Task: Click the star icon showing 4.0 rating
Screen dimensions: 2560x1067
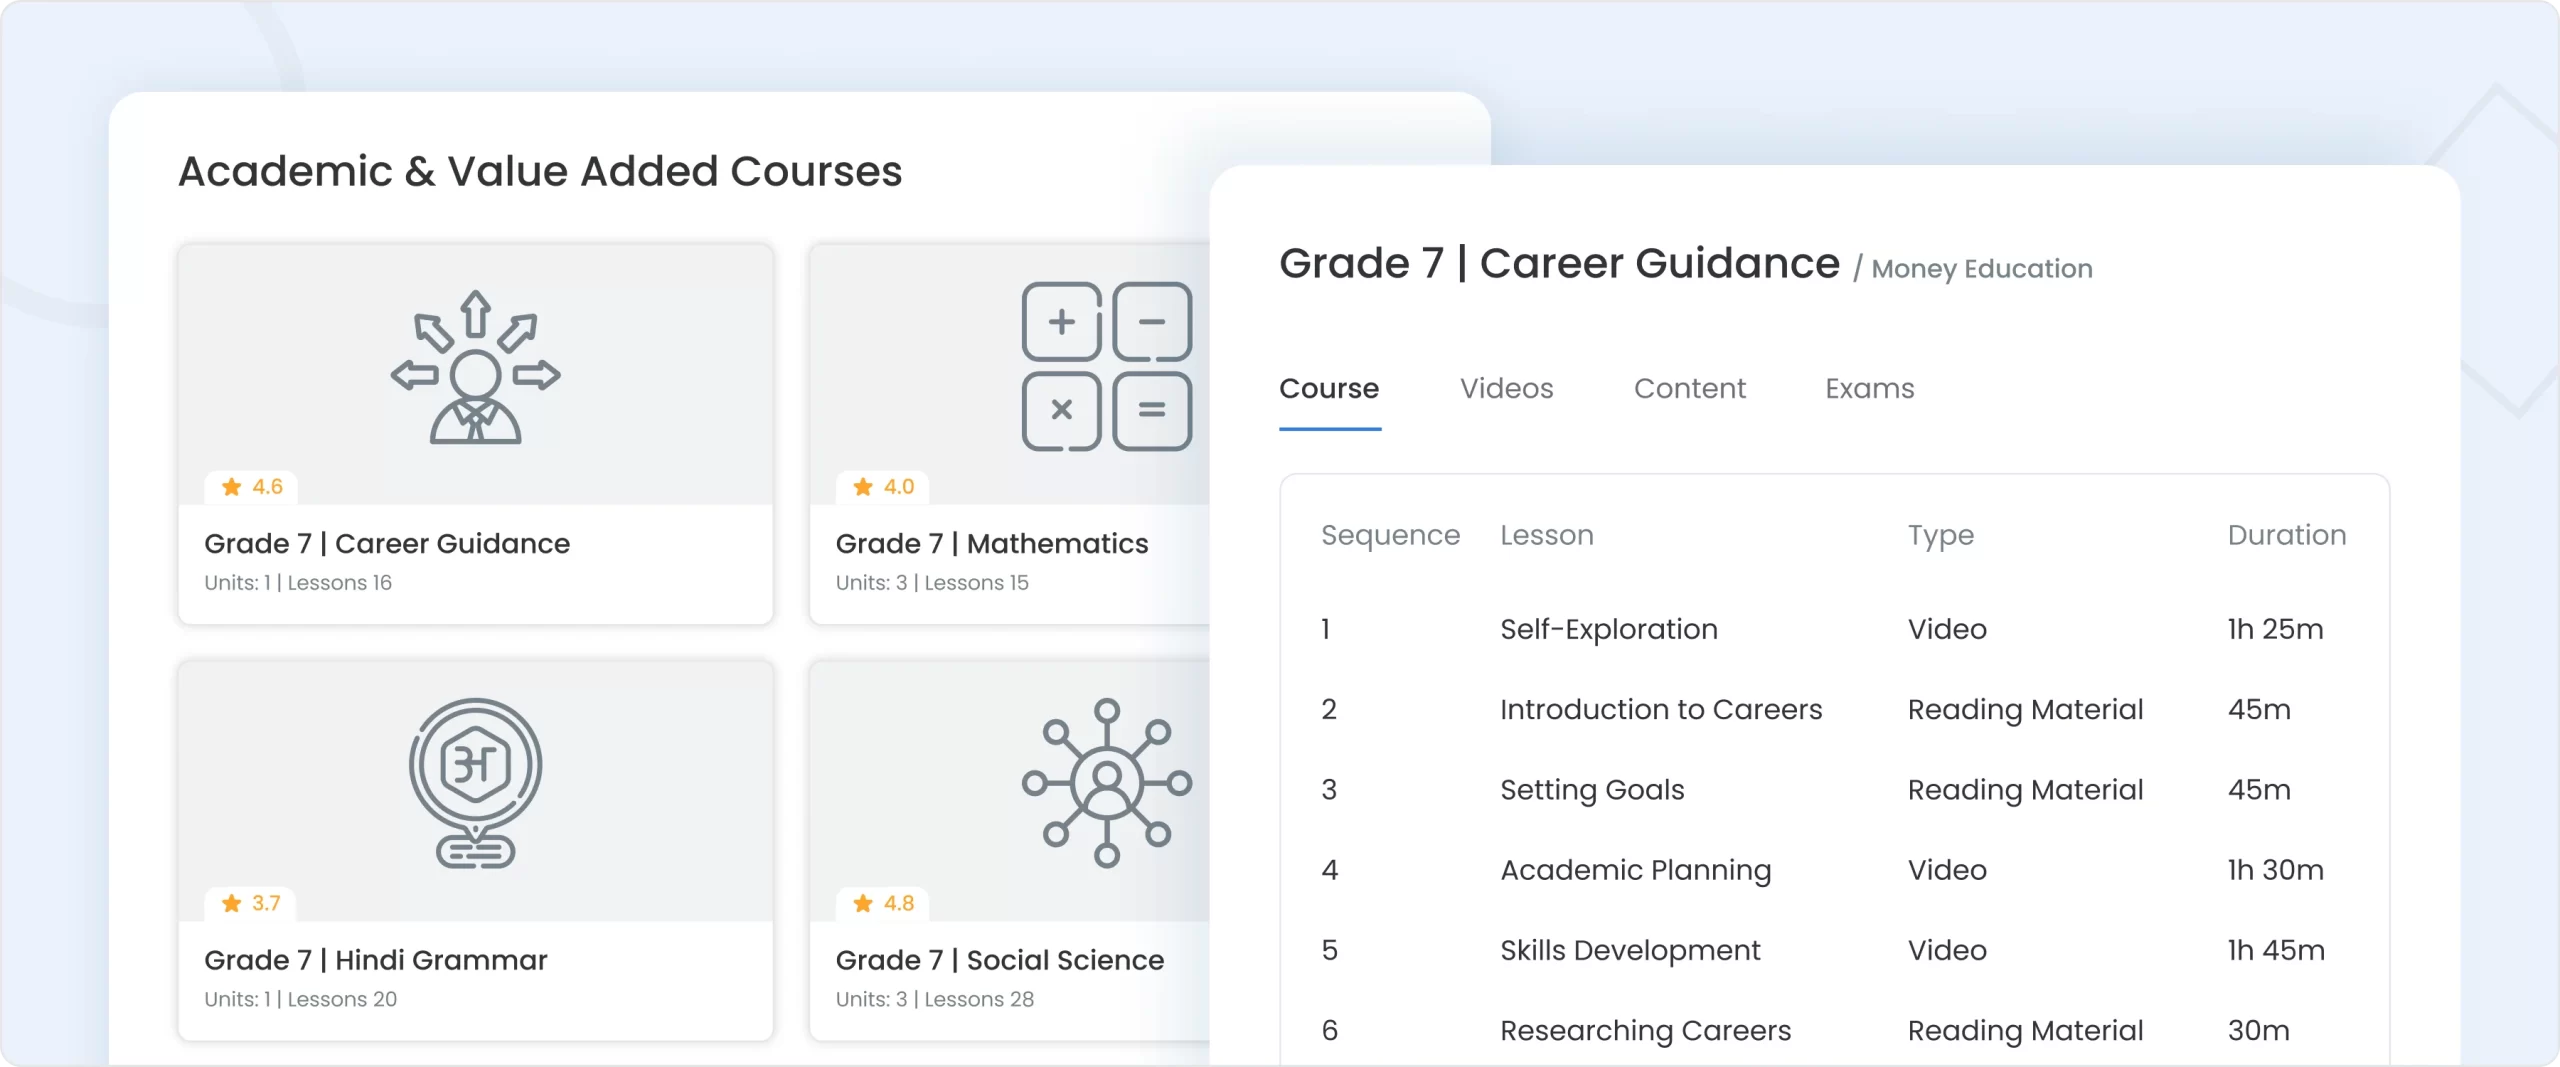Action: click(x=863, y=487)
